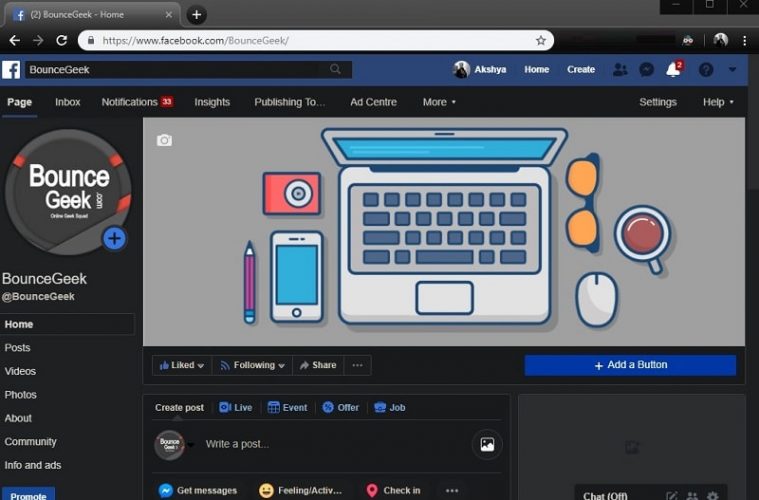The width and height of the screenshot is (759, 500).
Task: Click the Get messages option
Action: click(x=197, y=490)
